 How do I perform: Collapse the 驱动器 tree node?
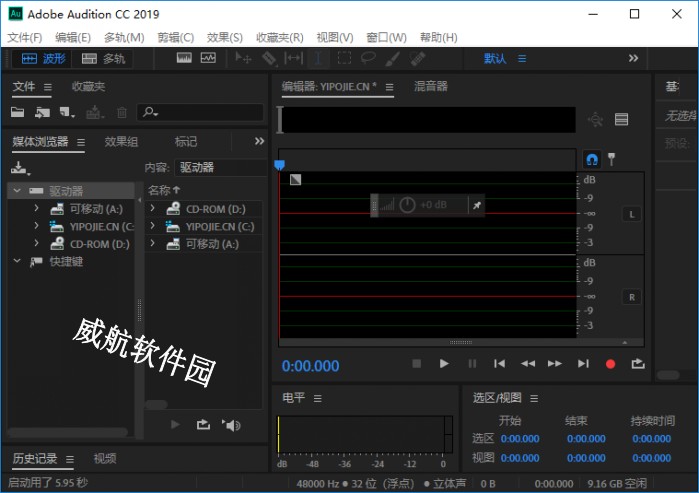click(17, 191)
